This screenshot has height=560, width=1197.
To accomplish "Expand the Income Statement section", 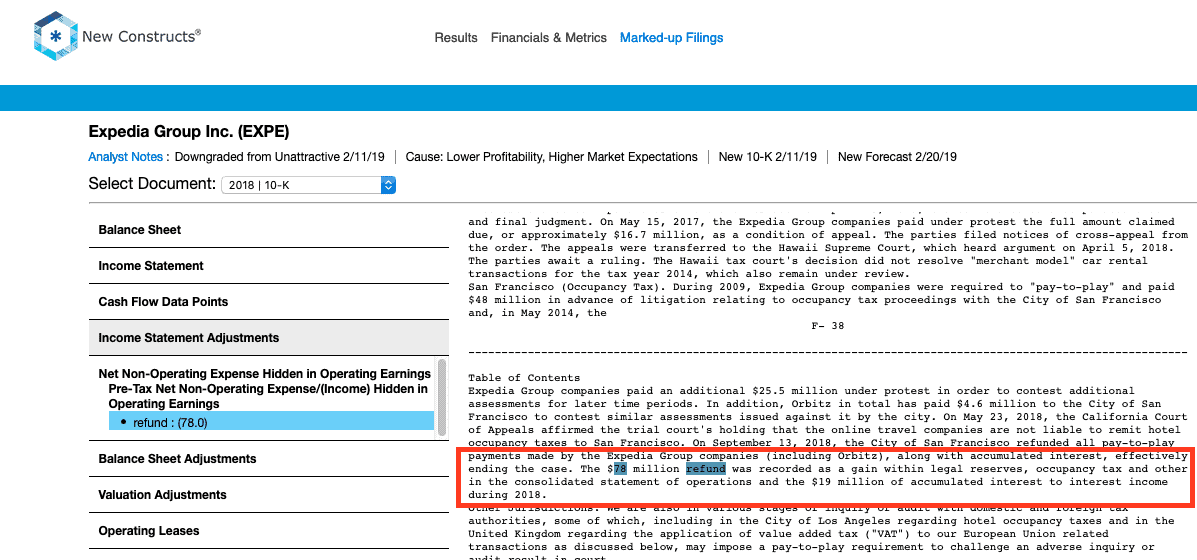I will 269,266.
